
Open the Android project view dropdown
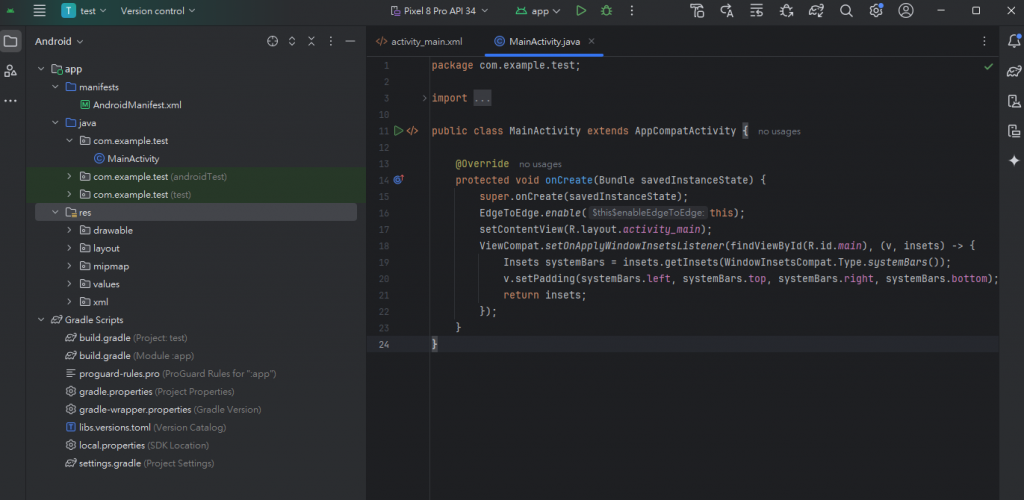(59, 42)
